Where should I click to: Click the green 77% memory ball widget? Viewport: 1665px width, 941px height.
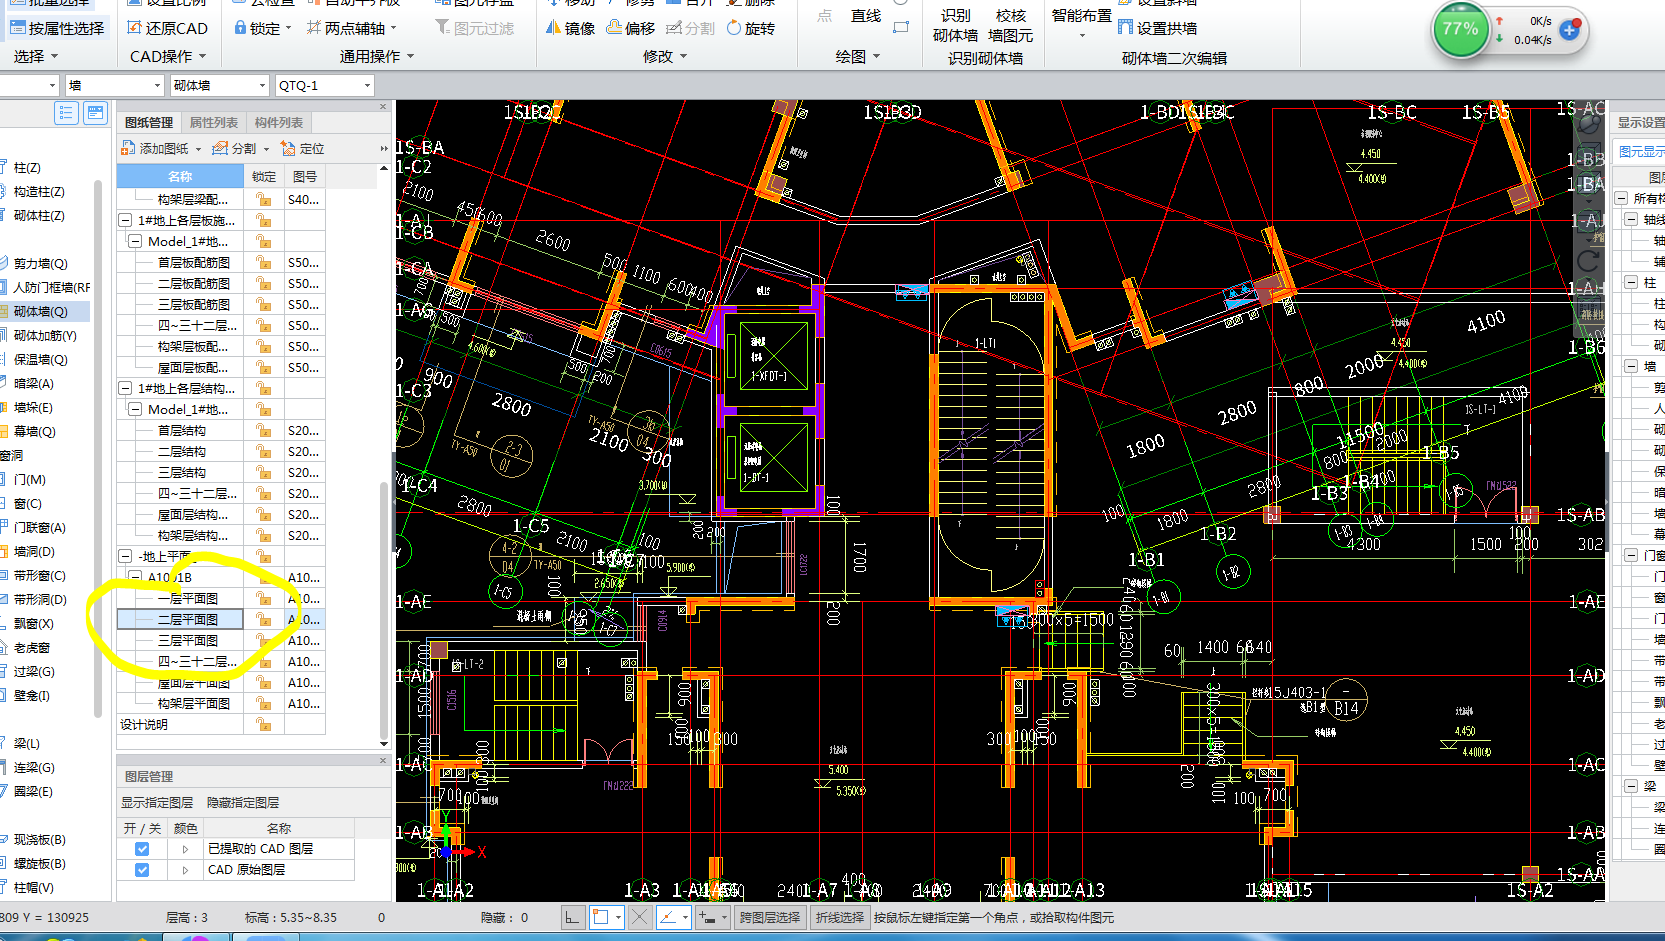tap(1460, 29)
